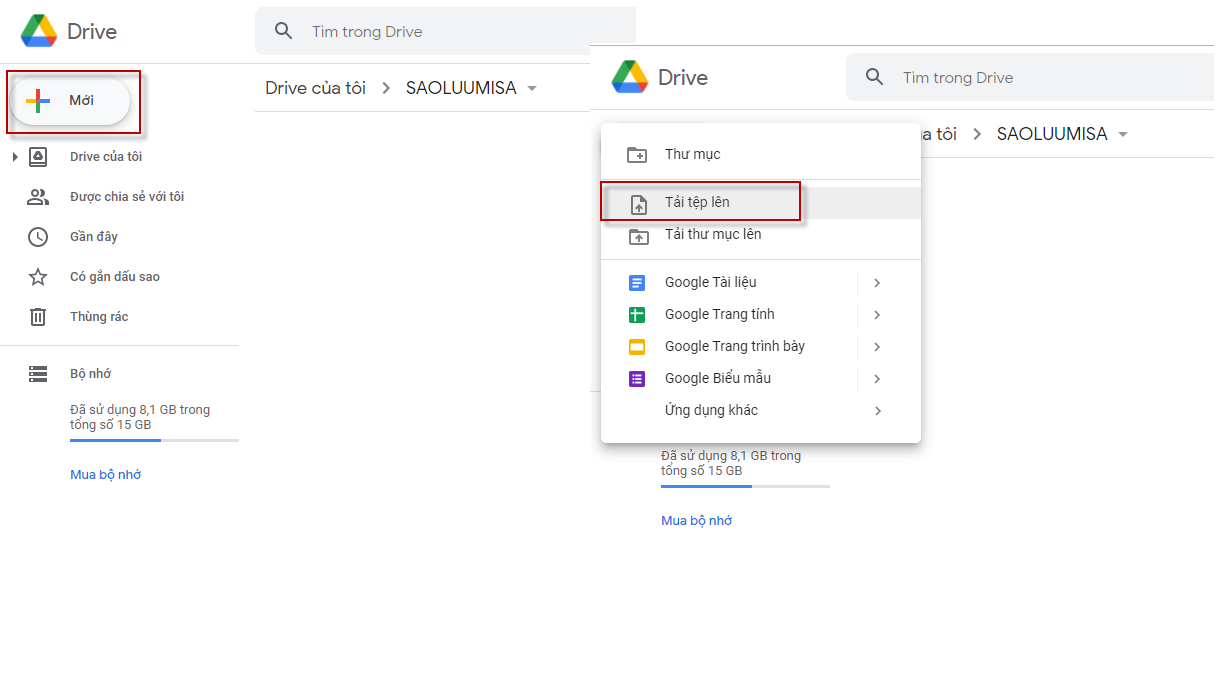Click the yellow Google Trang trình bày slides icon
Screen dimensions: 1216x687
(637, 347)
